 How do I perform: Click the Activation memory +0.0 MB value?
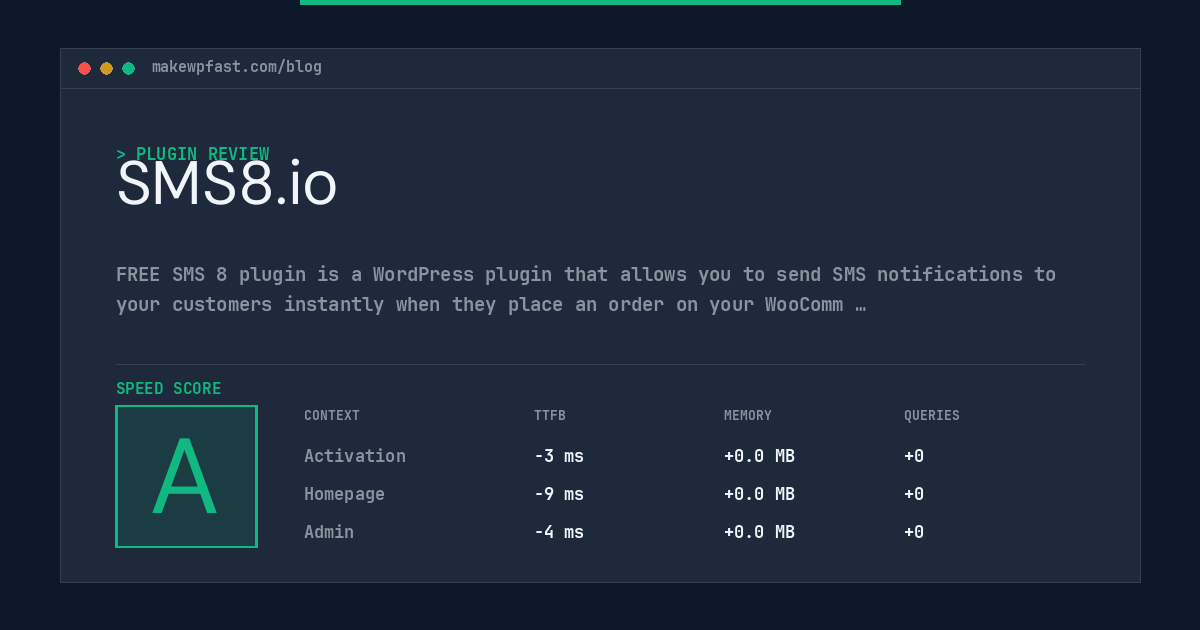click(x=759, y=456)
